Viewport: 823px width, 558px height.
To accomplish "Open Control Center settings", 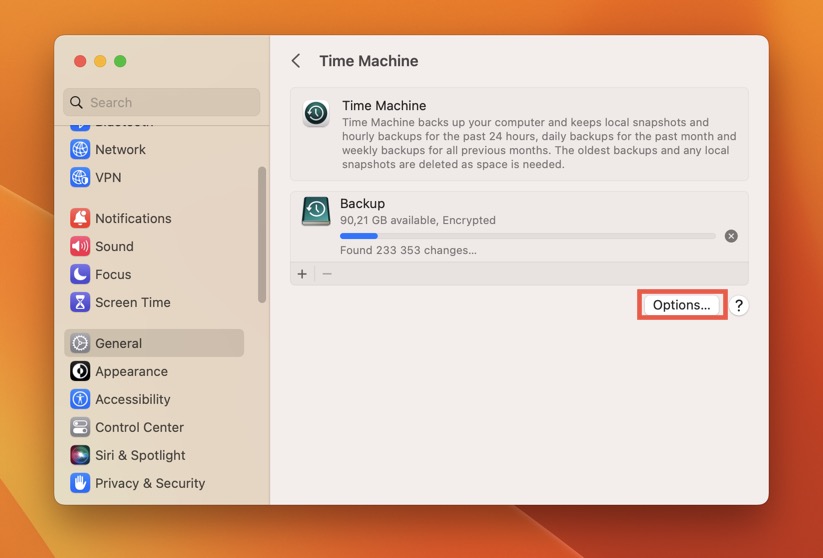I will (x=139, y=427).
